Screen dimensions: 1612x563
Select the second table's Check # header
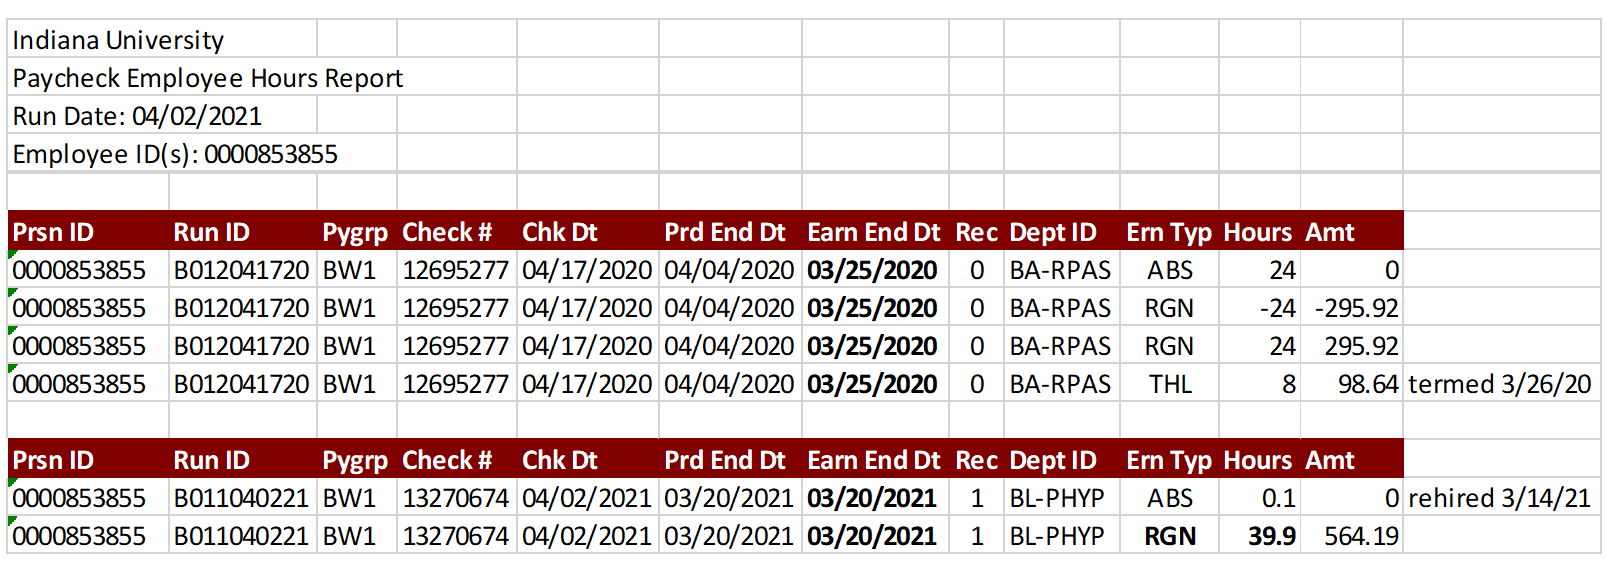tap(457, 460)
